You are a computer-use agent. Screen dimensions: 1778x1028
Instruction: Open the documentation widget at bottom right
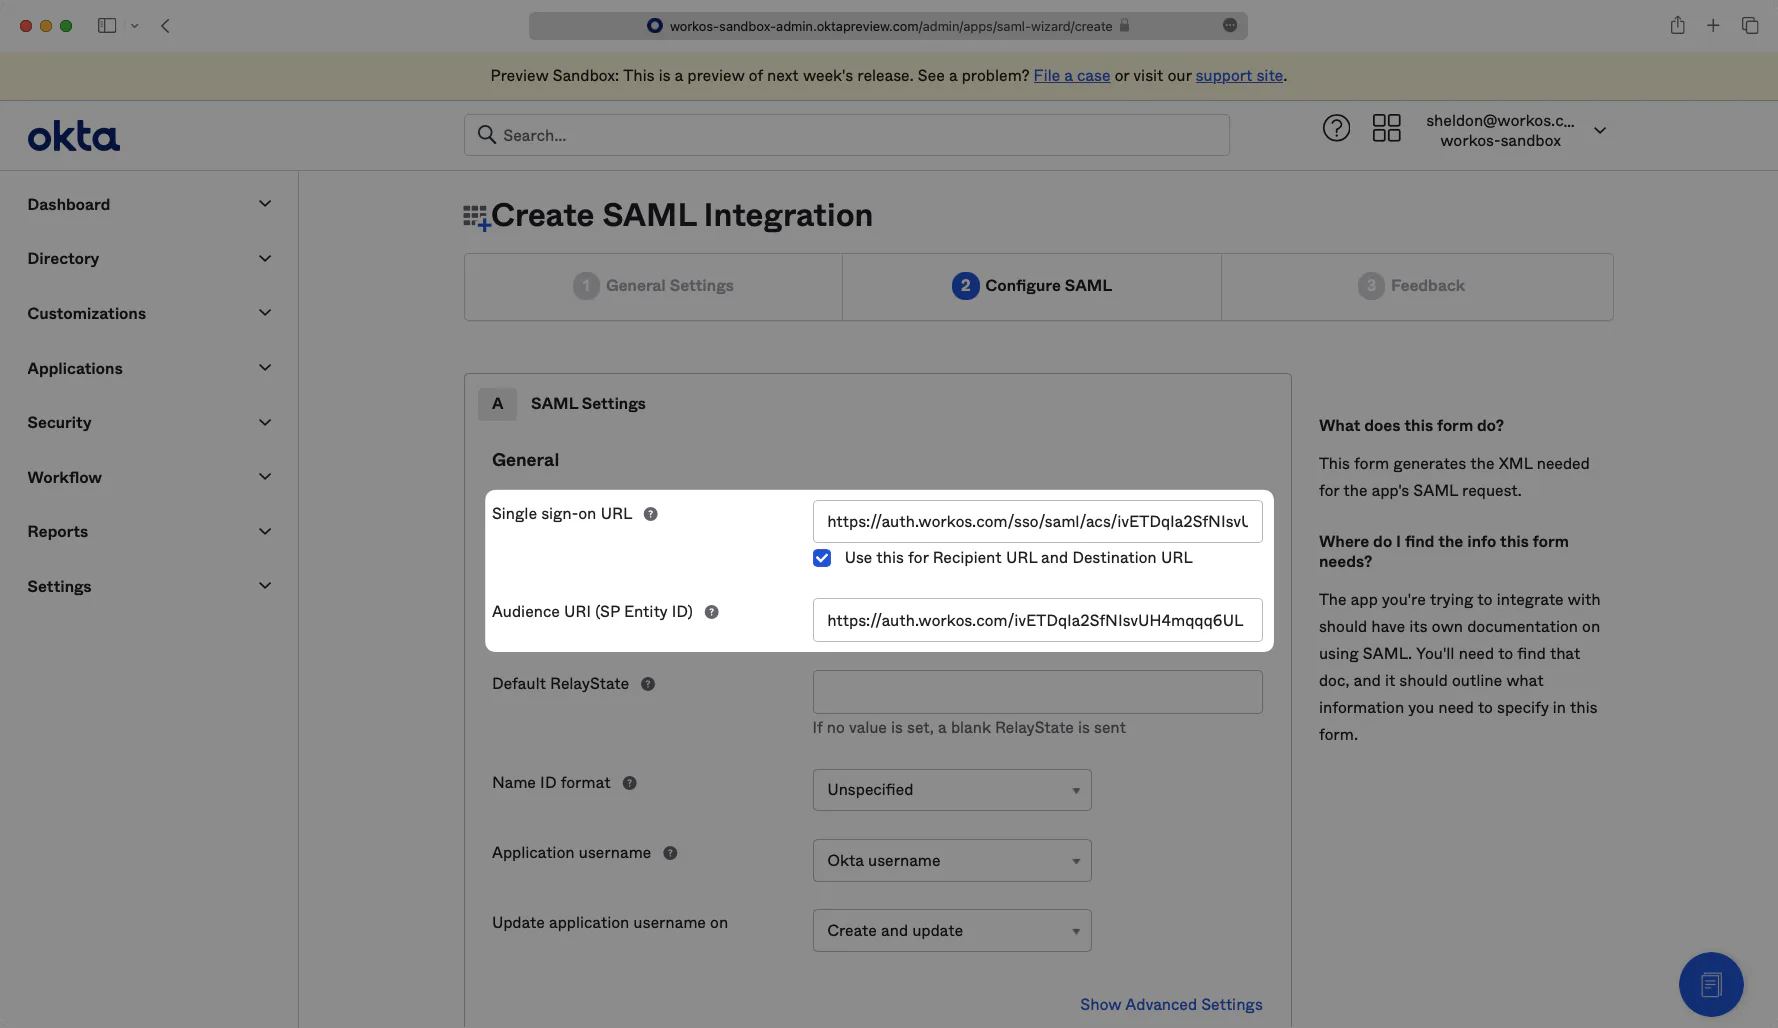coord(1711,984)
